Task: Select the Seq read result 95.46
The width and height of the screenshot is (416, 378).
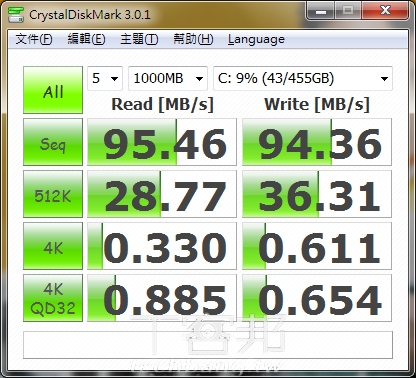Action: tap(162, 142)
